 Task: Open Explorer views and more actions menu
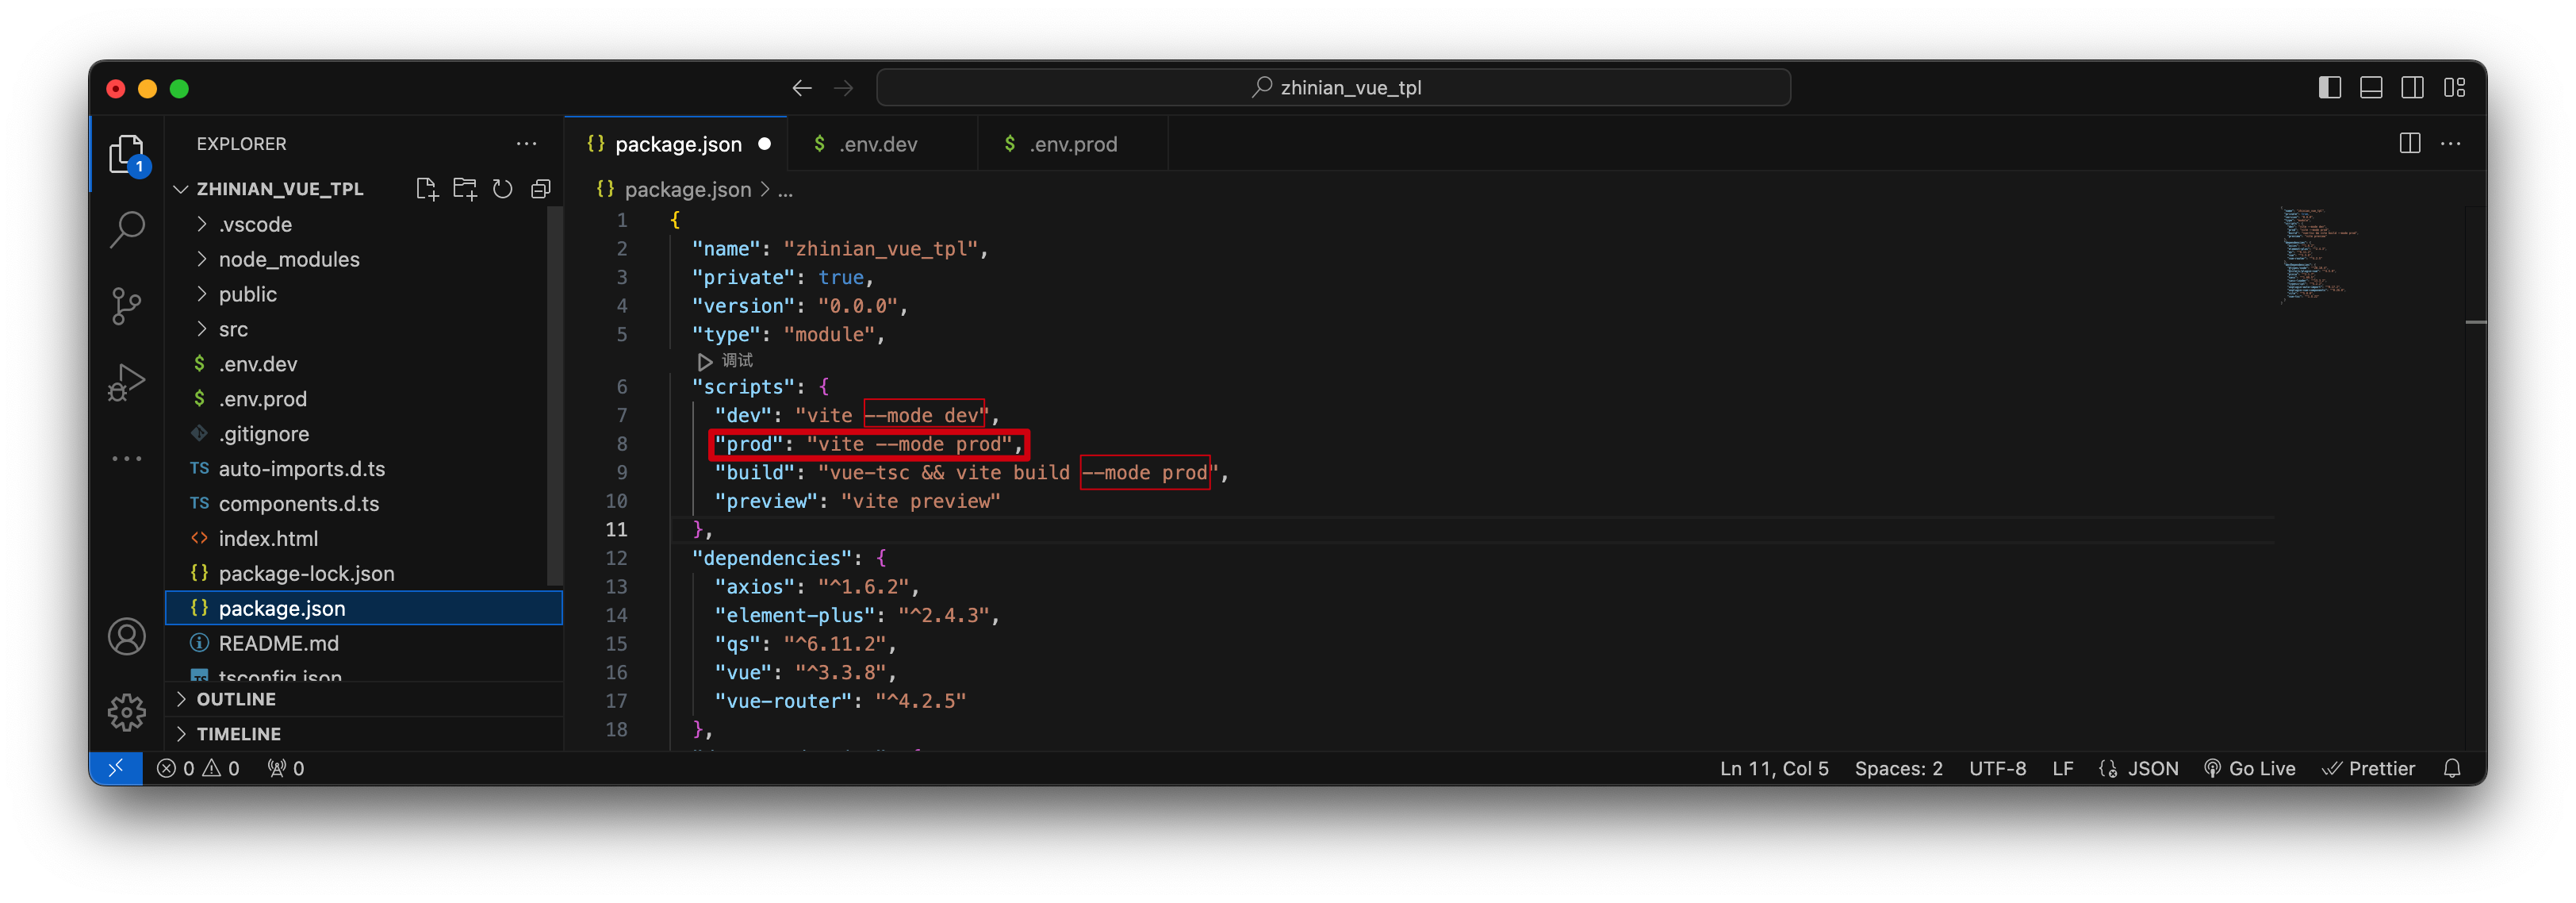coord(527,144)
